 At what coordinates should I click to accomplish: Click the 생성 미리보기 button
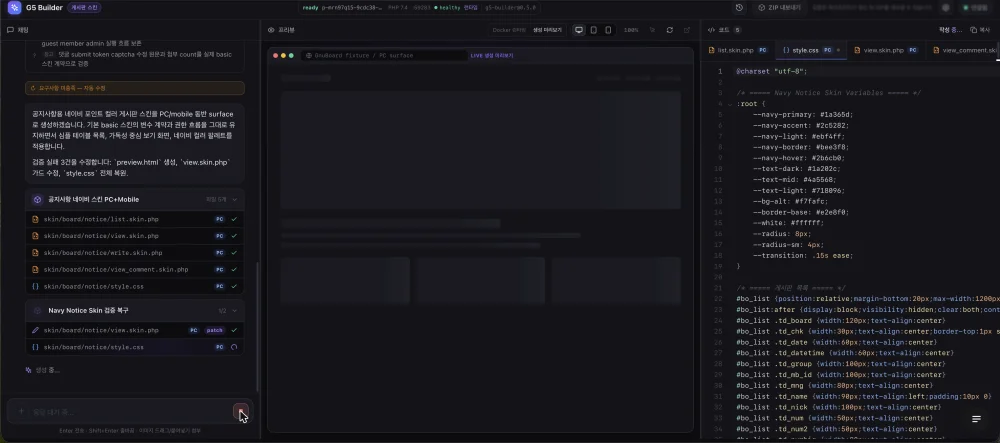click(x=547, y=30)
